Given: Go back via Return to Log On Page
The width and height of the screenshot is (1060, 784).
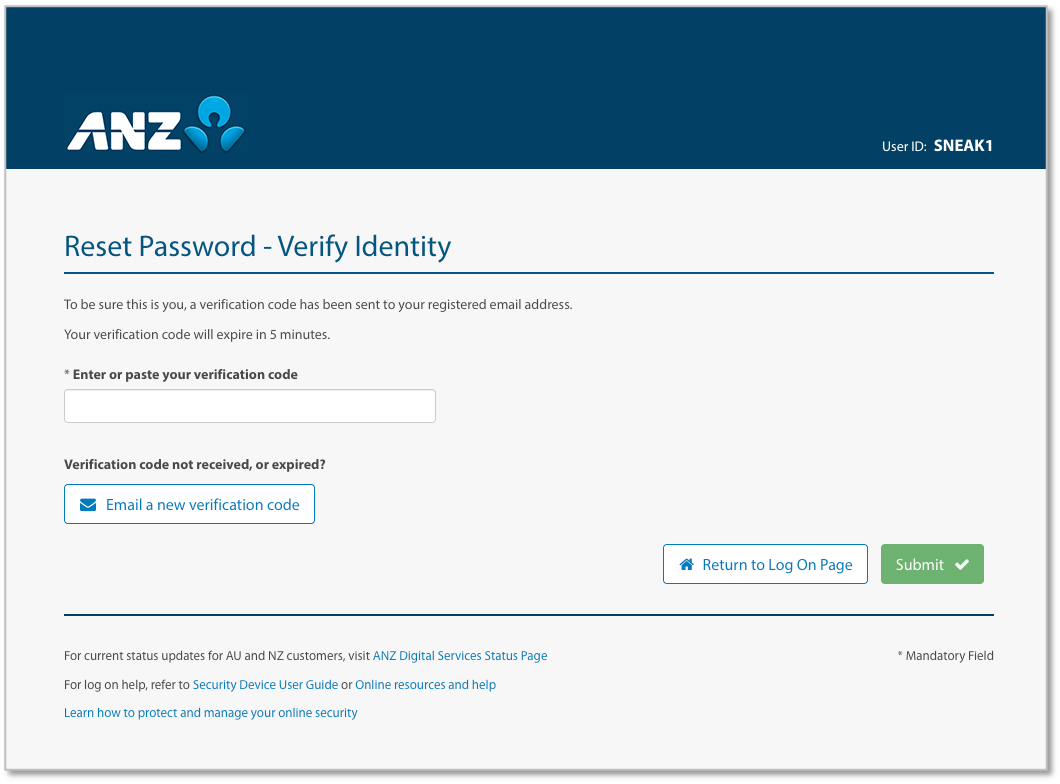Looking at the screenshot, I should (x=765, y=565).
